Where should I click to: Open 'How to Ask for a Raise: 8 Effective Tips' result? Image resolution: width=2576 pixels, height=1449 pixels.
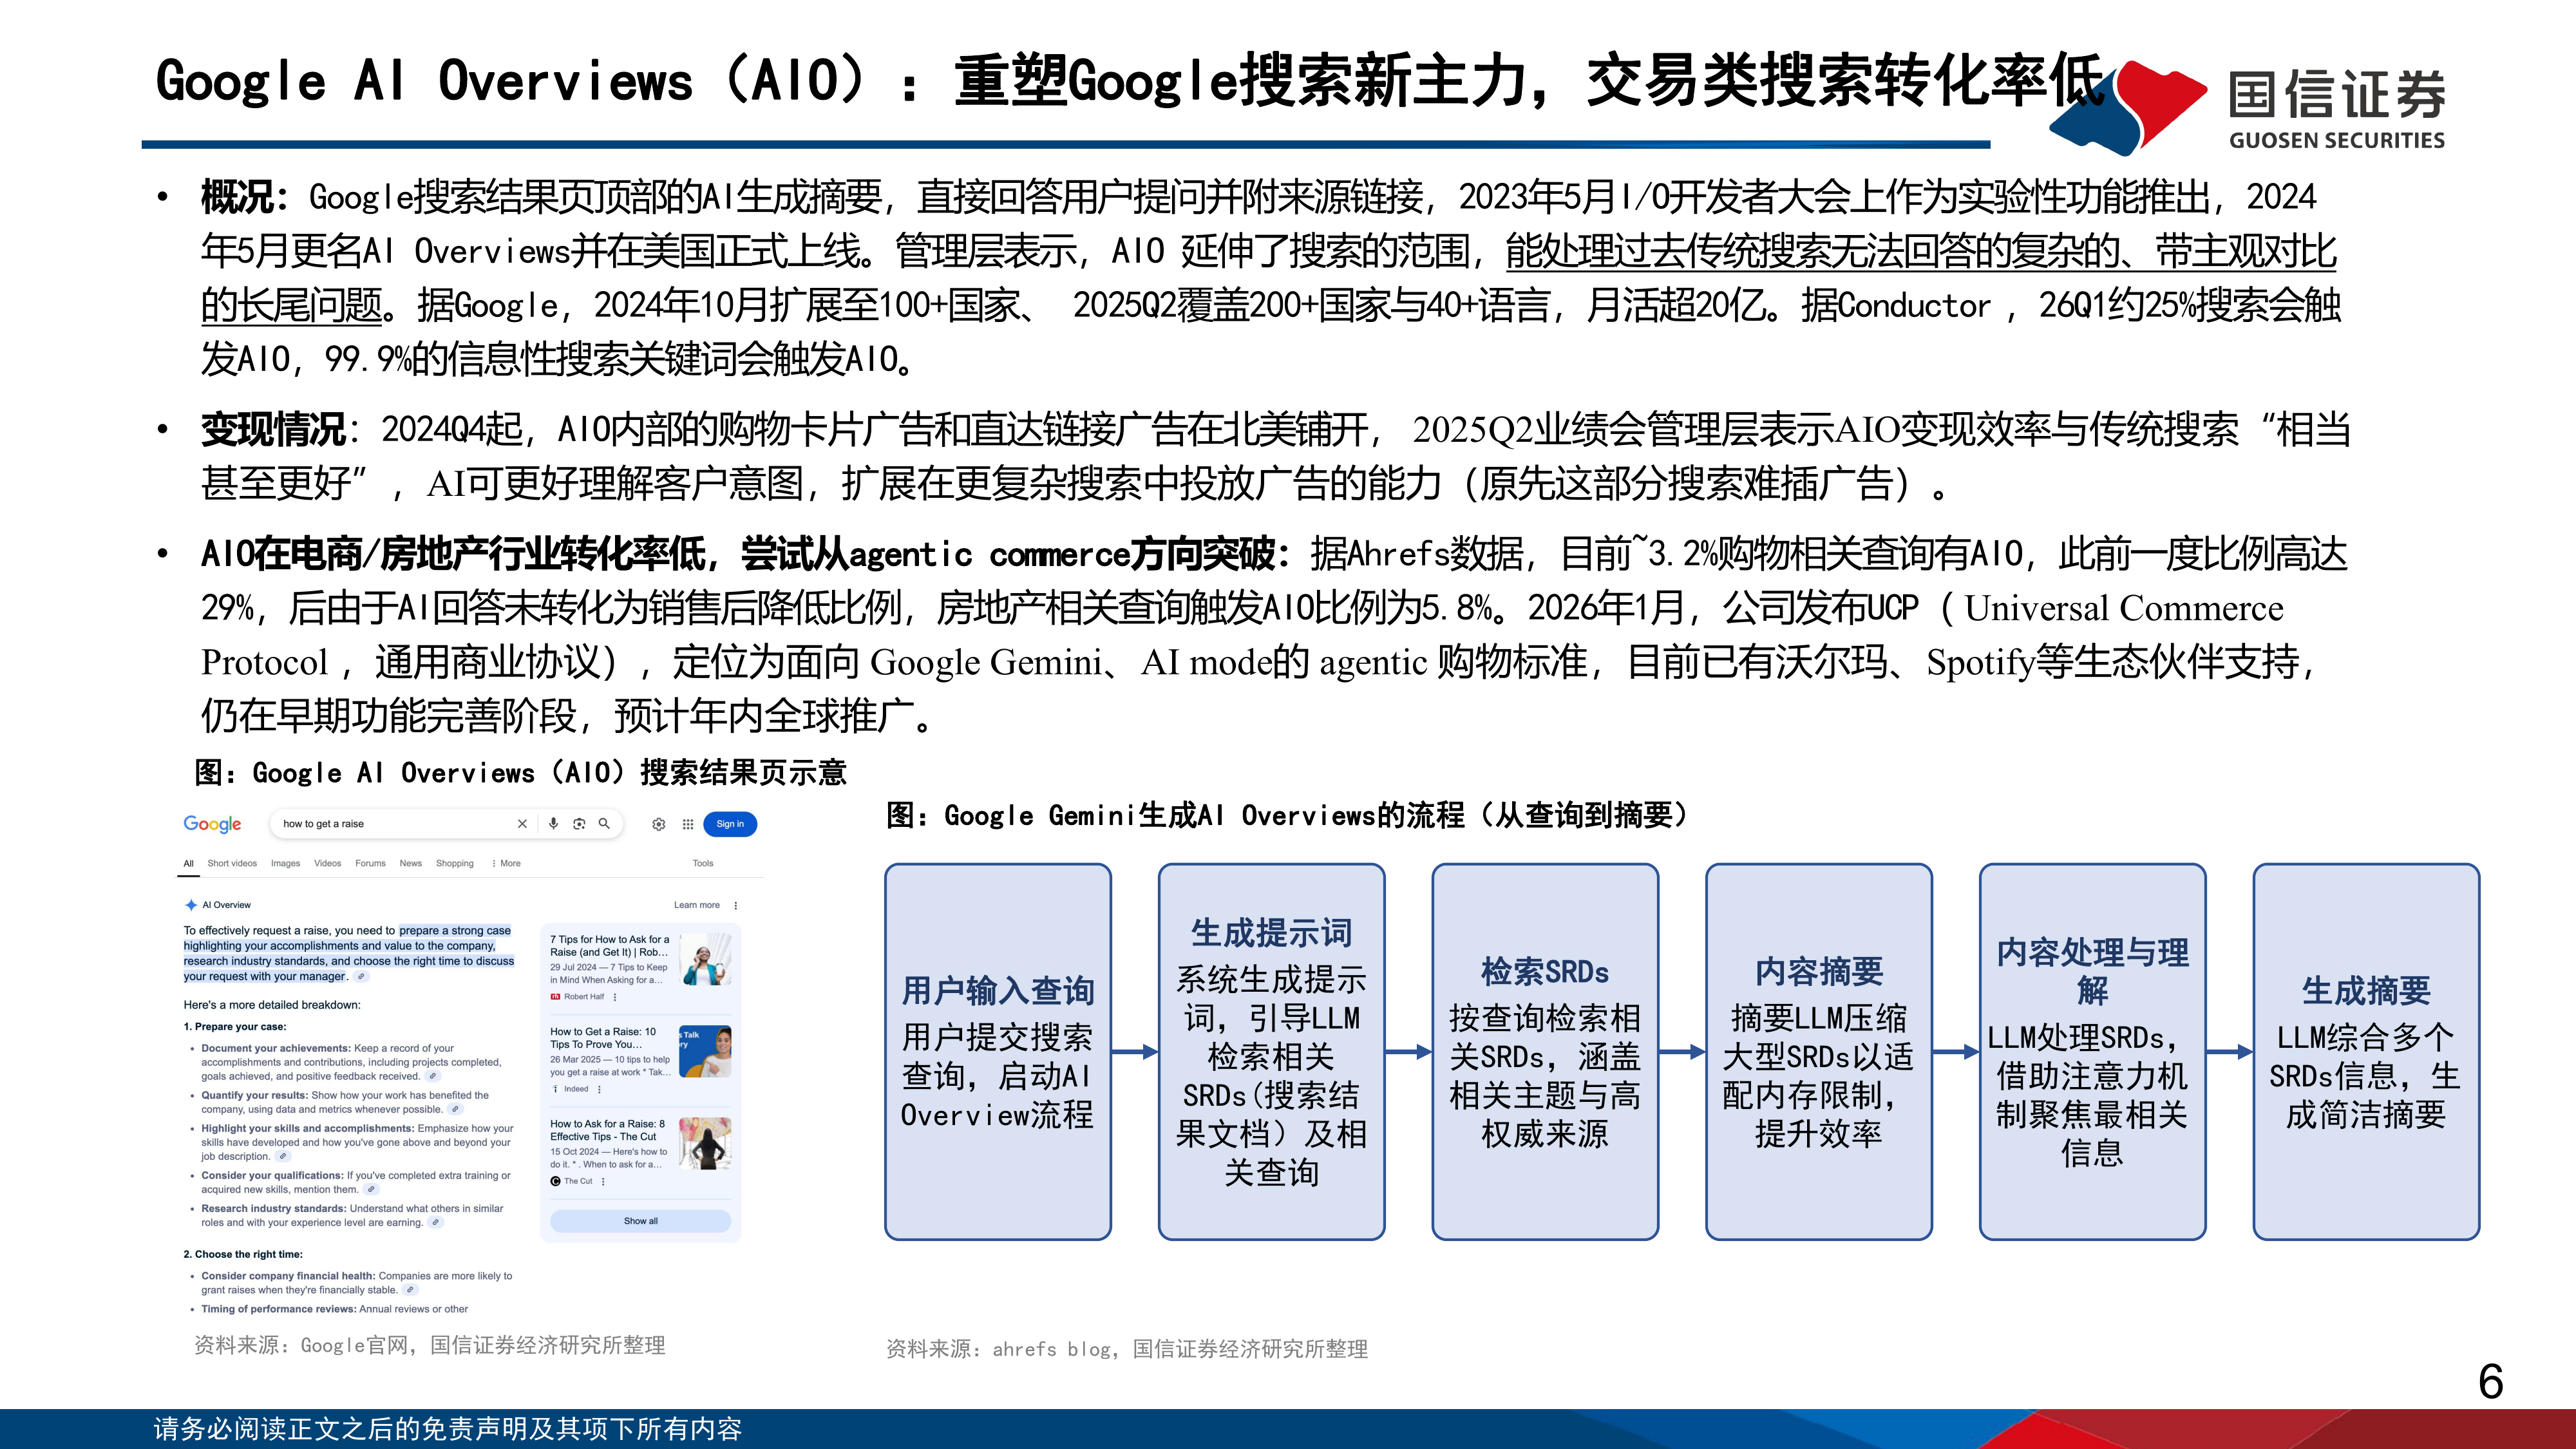click(607, 1130)
